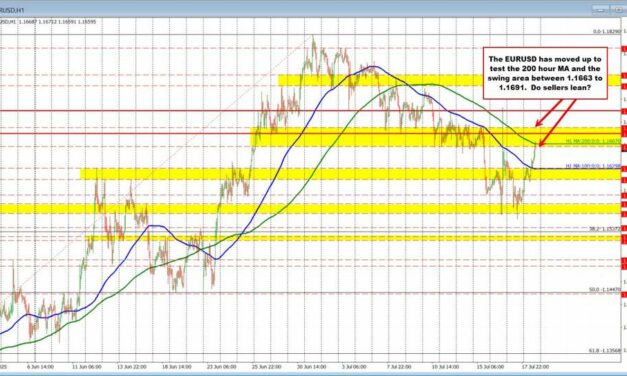Click the 18 Jun 14:00 time axis label

point(177,366)
